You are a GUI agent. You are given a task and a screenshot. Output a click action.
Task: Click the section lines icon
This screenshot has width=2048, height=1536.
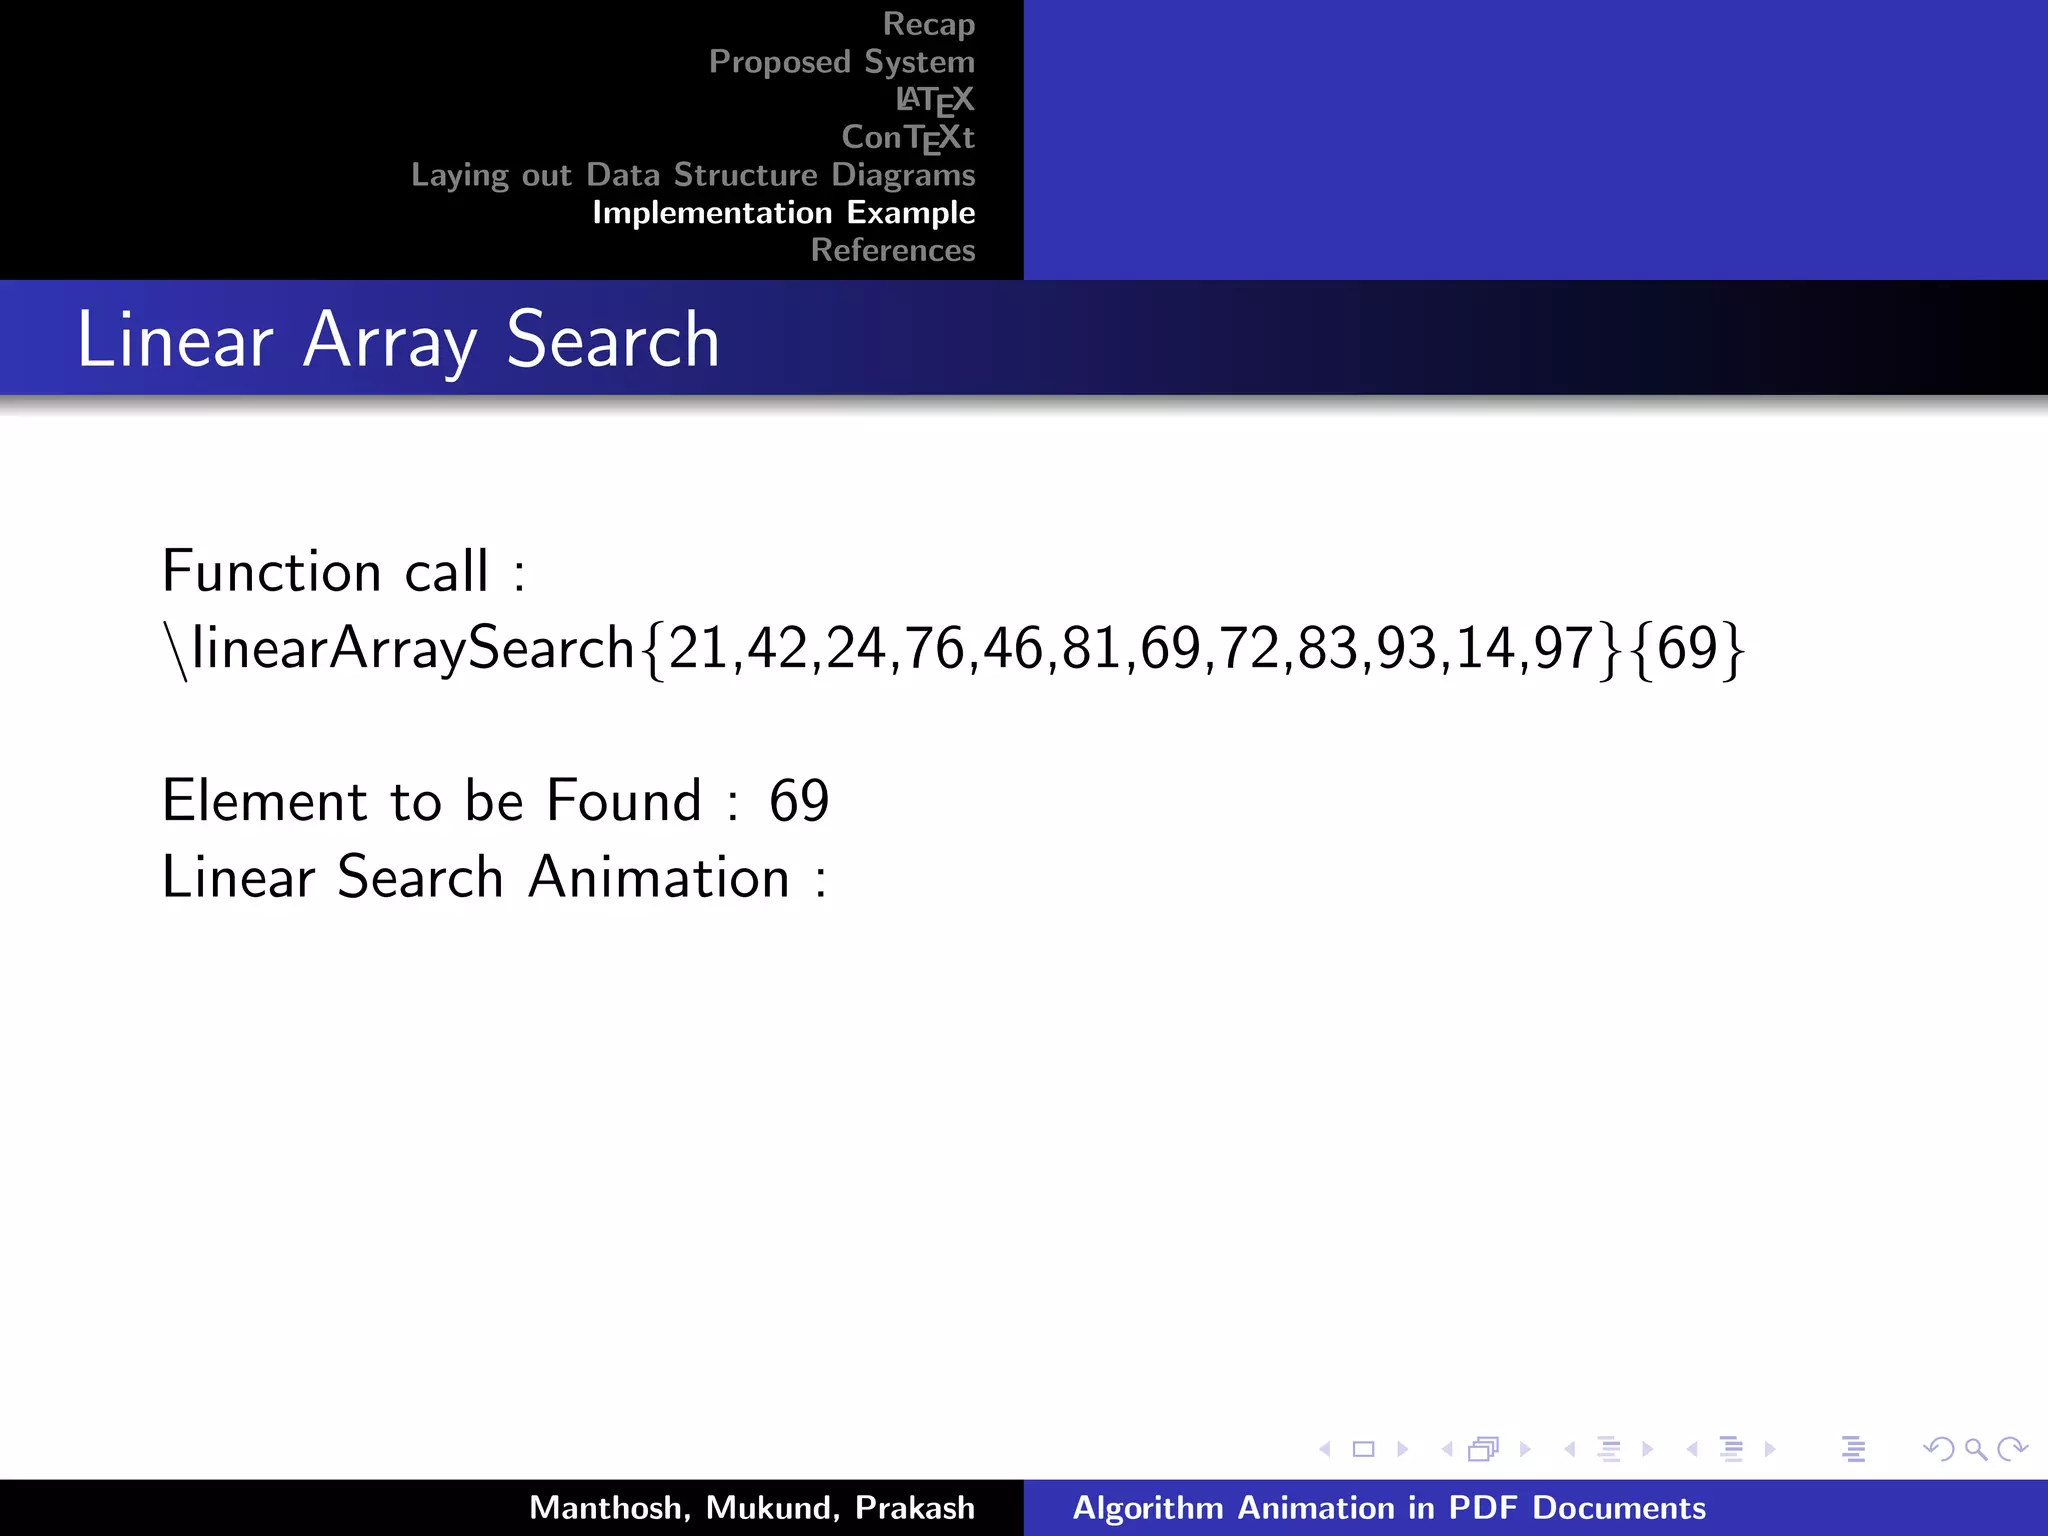pos(1732,1449)
